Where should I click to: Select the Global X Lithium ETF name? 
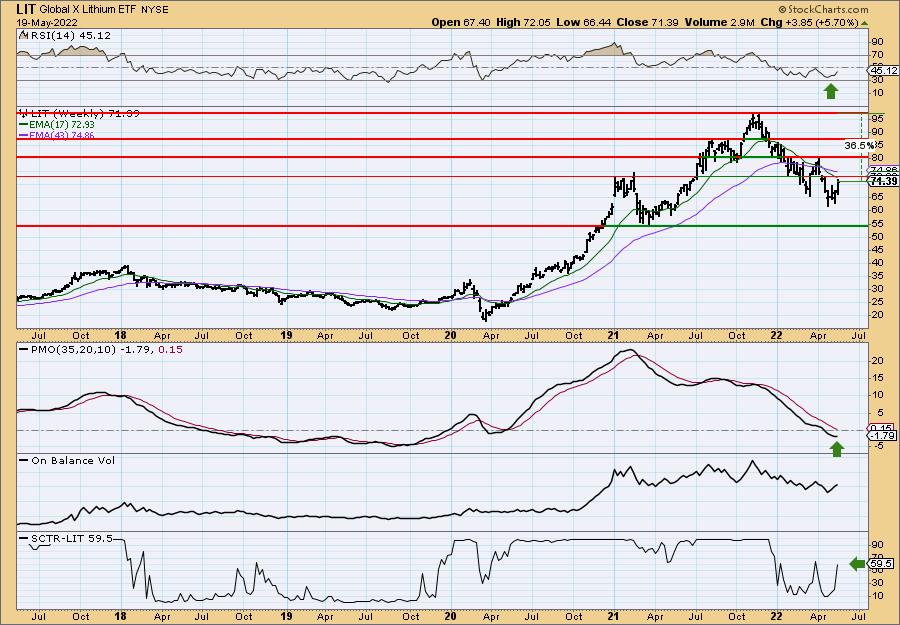[88, 10]
